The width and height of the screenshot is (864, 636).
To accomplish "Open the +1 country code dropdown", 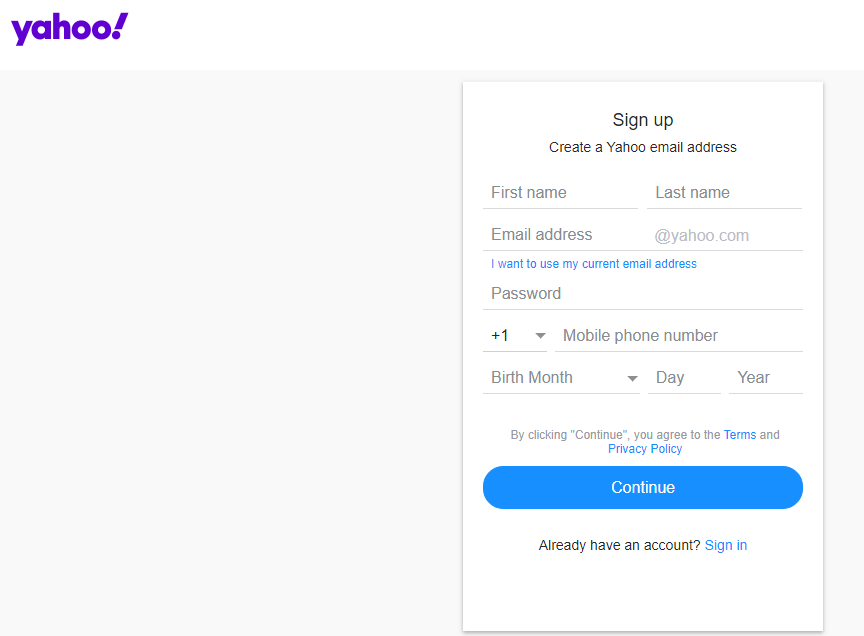I will click(x=515, y=336).
